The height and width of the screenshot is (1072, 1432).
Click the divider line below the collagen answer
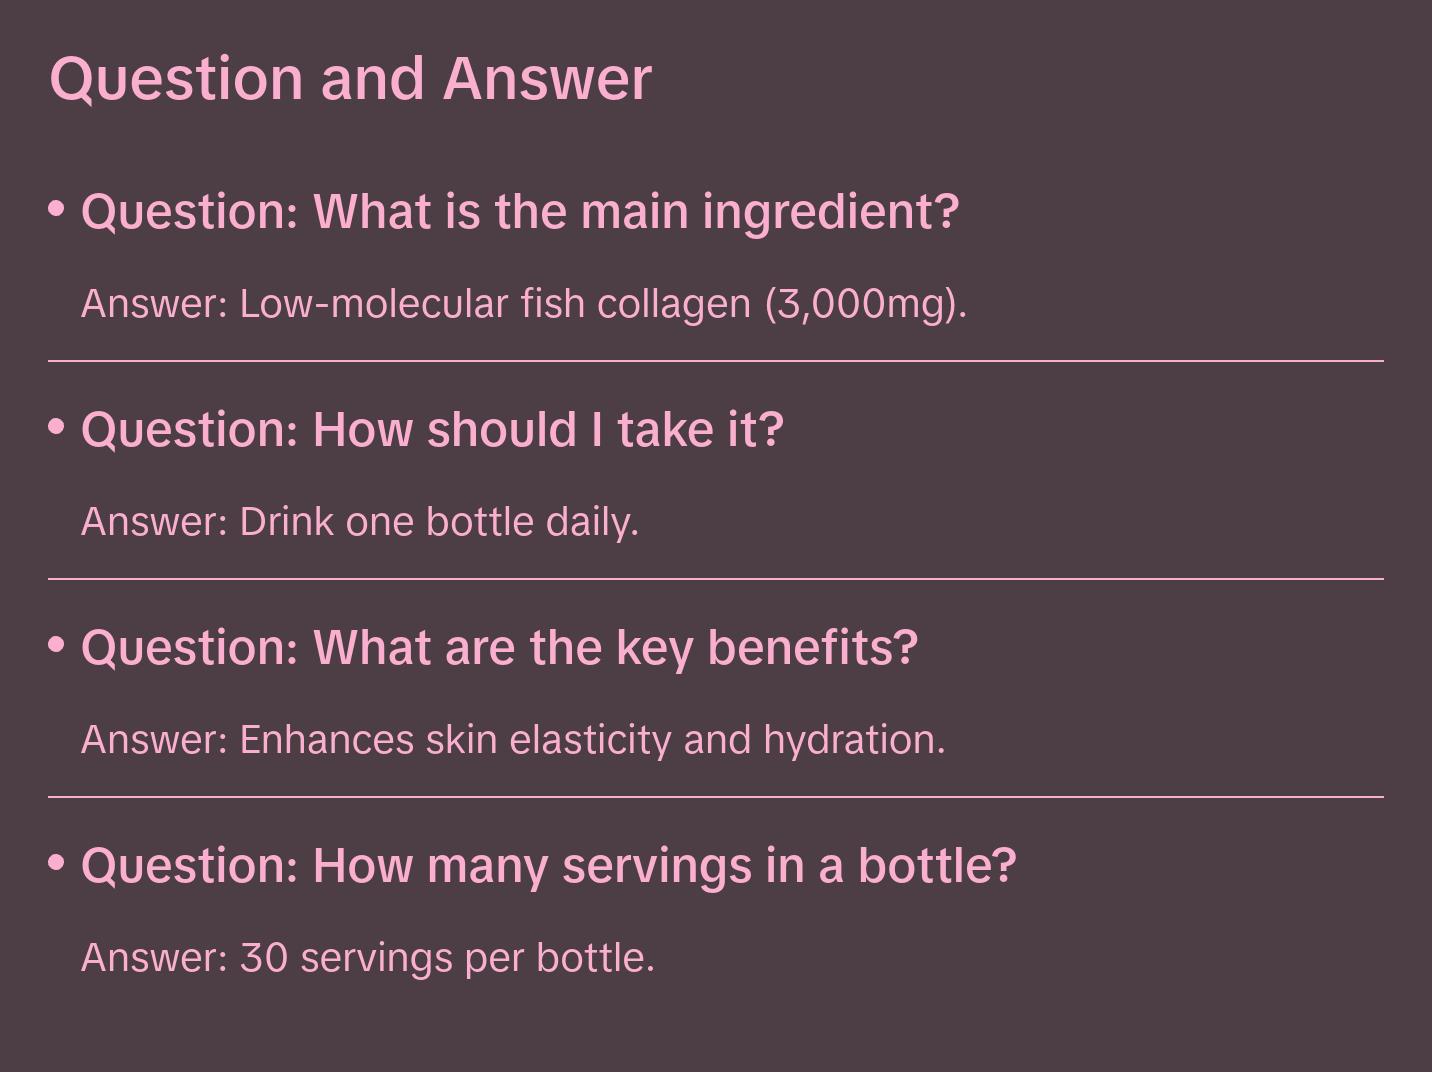point(716,360)
